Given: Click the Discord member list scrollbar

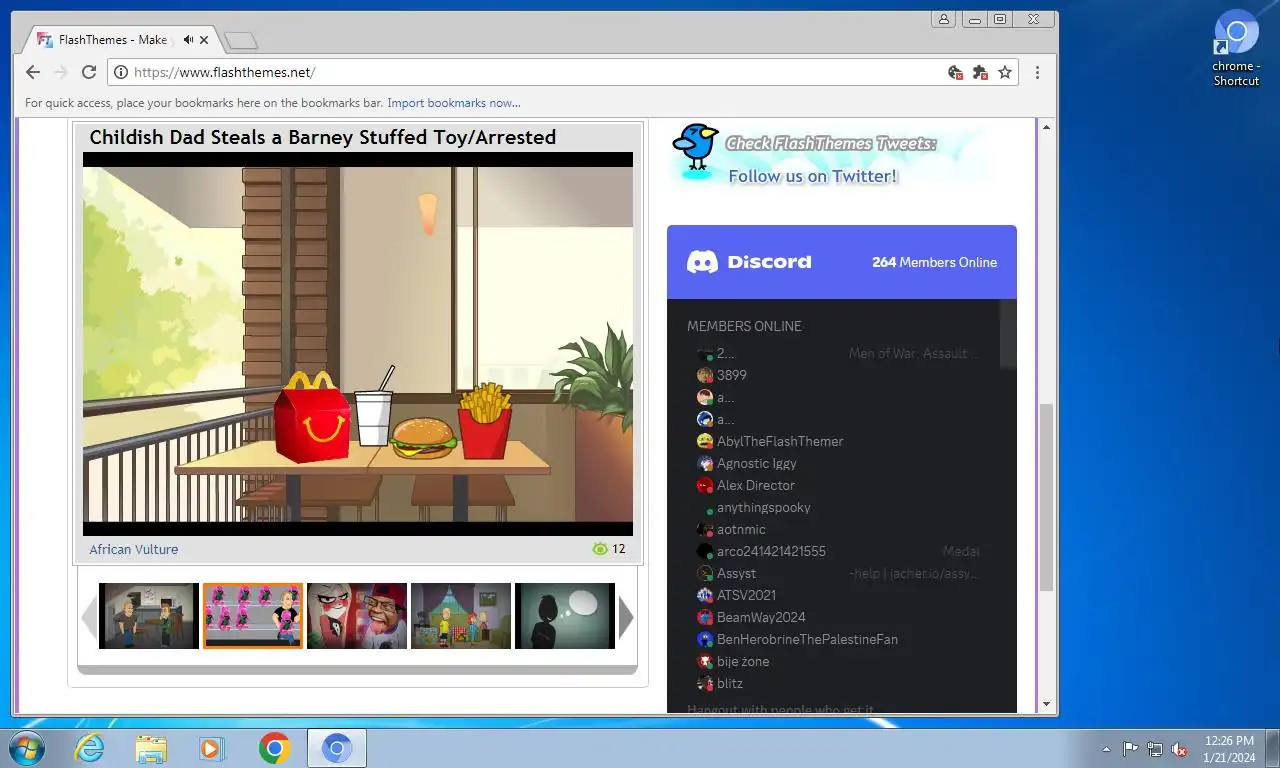Looking at the screenshot, I should pyautogui.click(x=1008, y=335).
